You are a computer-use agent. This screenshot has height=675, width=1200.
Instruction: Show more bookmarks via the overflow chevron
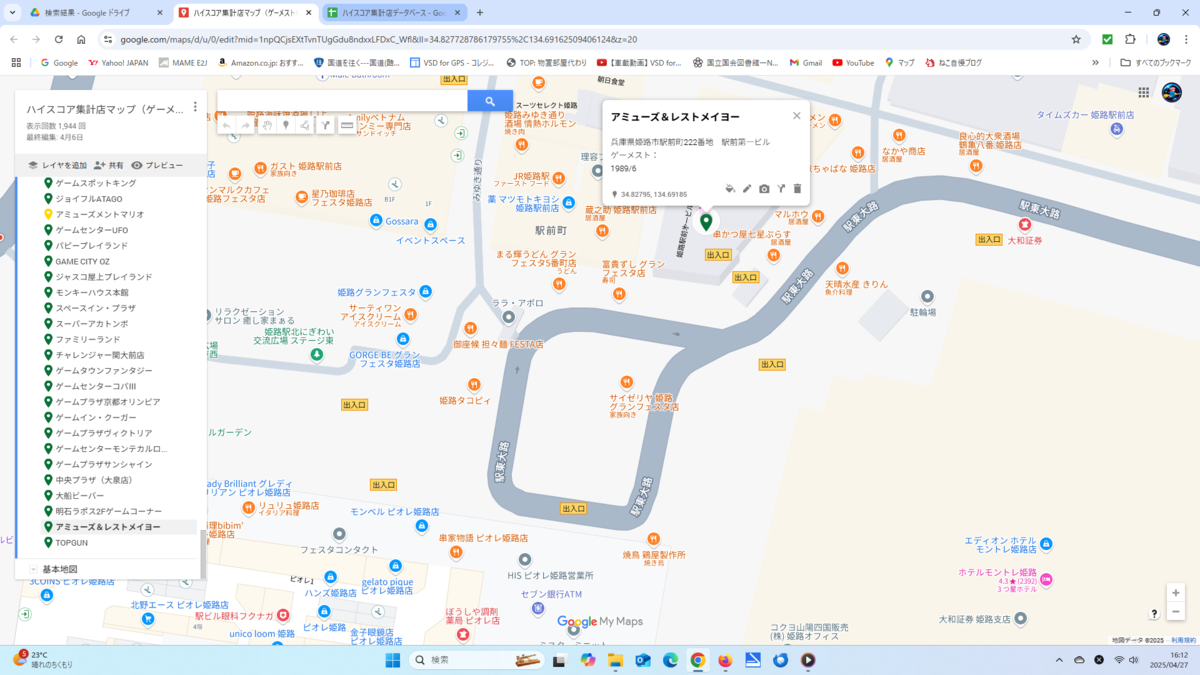tap(1095, 62)
